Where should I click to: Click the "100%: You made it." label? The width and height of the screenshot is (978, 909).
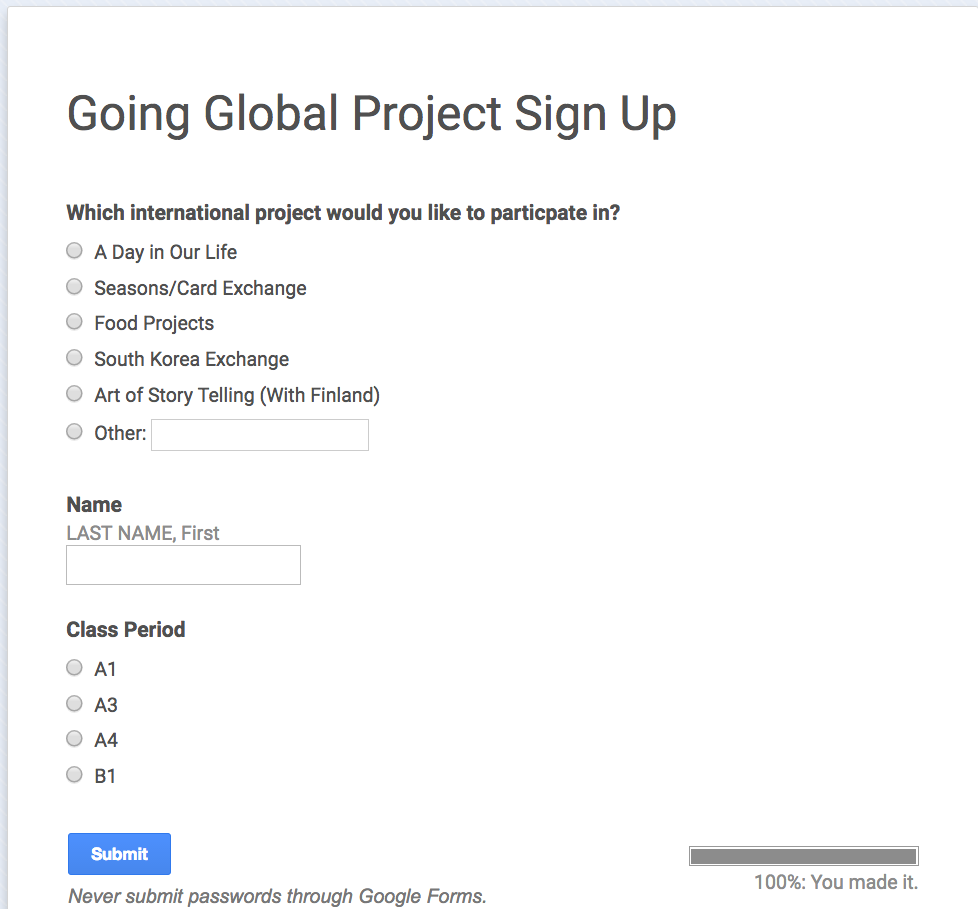point(836,882)
